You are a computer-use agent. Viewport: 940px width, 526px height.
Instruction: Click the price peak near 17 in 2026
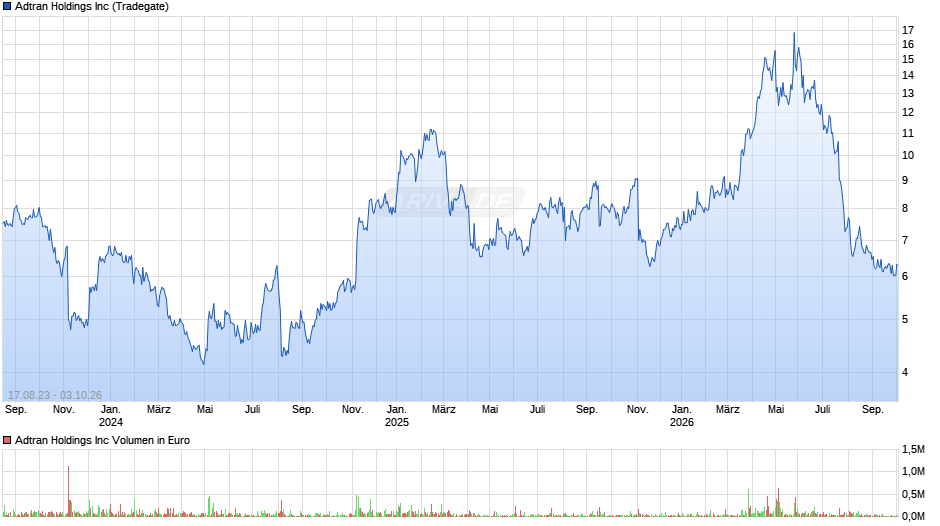point(794,34)
